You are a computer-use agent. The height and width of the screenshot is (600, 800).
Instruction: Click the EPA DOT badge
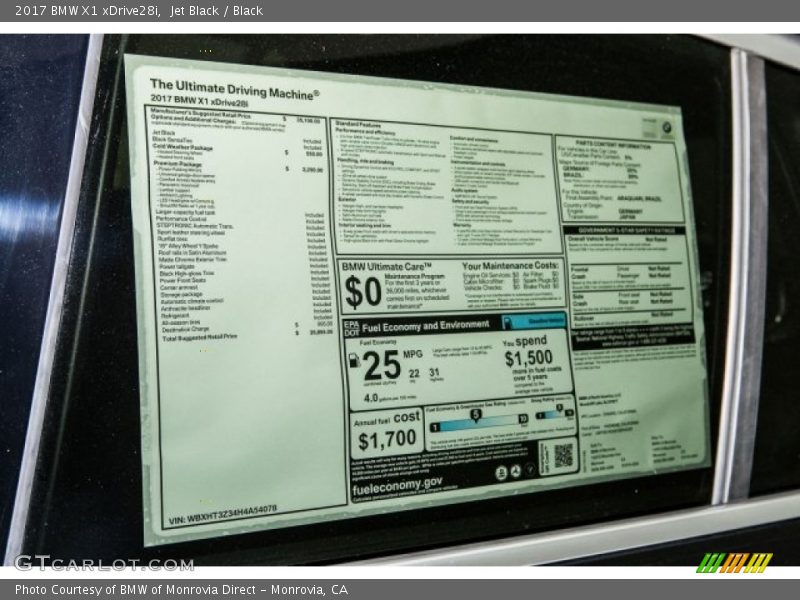coord(351,326)
